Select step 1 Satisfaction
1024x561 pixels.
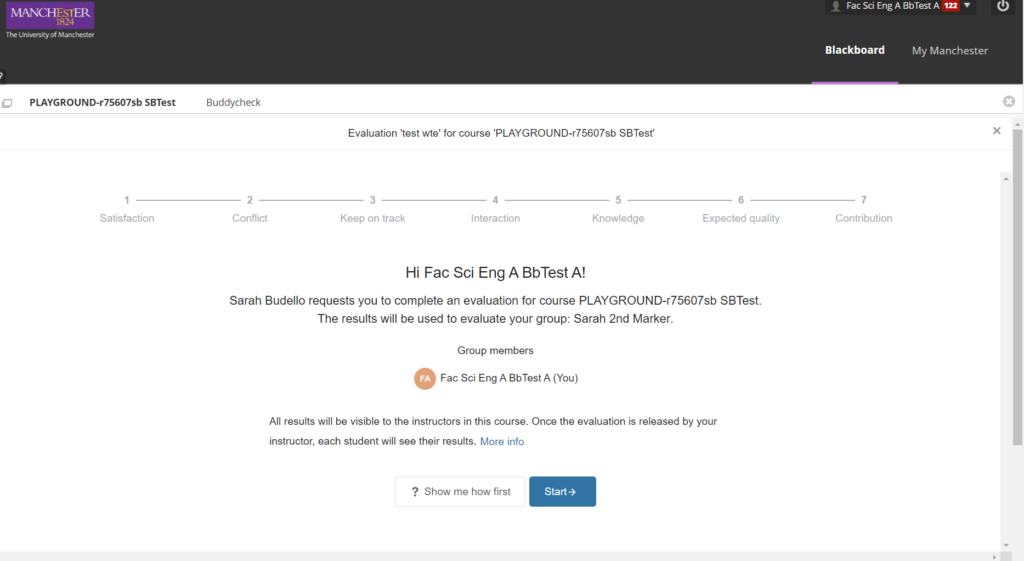click(127, 209)
